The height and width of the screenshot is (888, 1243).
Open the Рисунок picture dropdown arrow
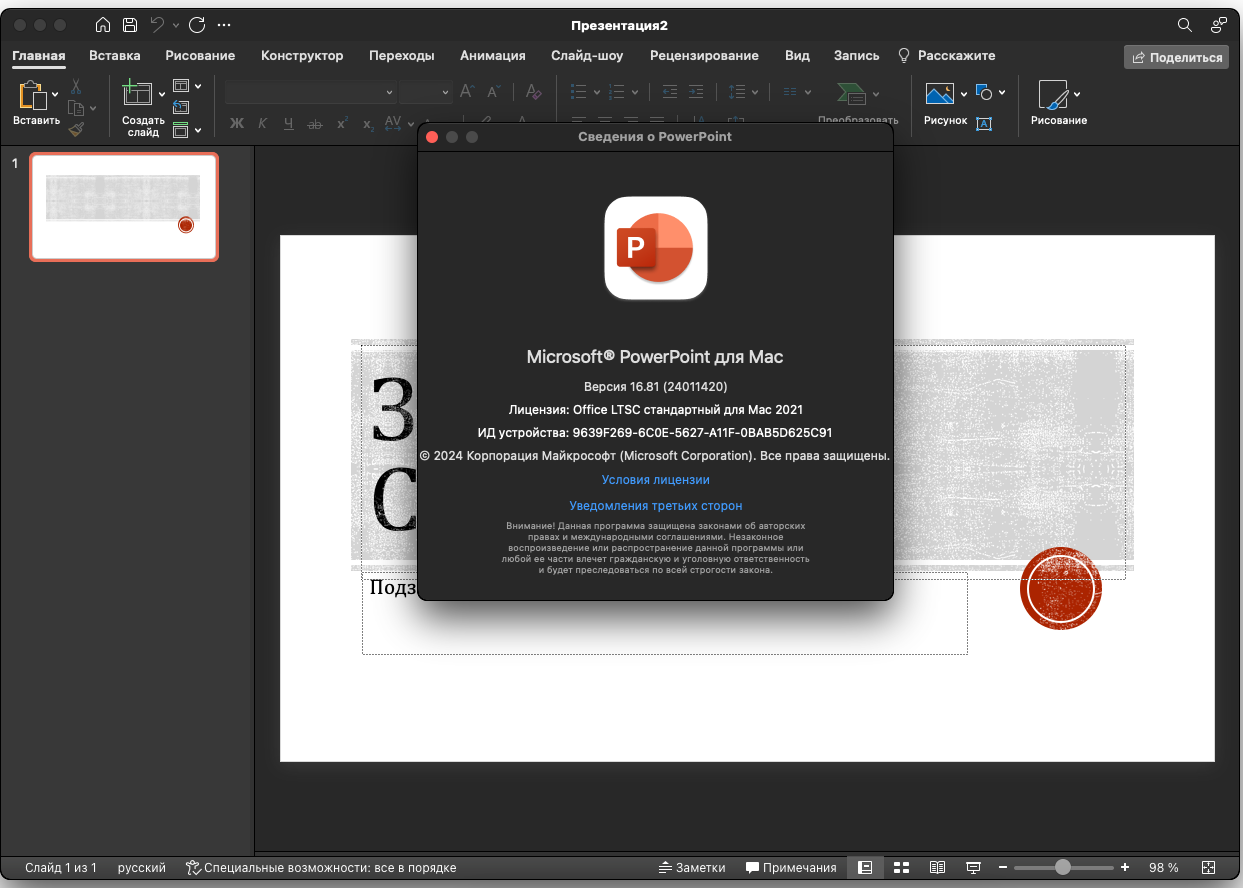964,94
